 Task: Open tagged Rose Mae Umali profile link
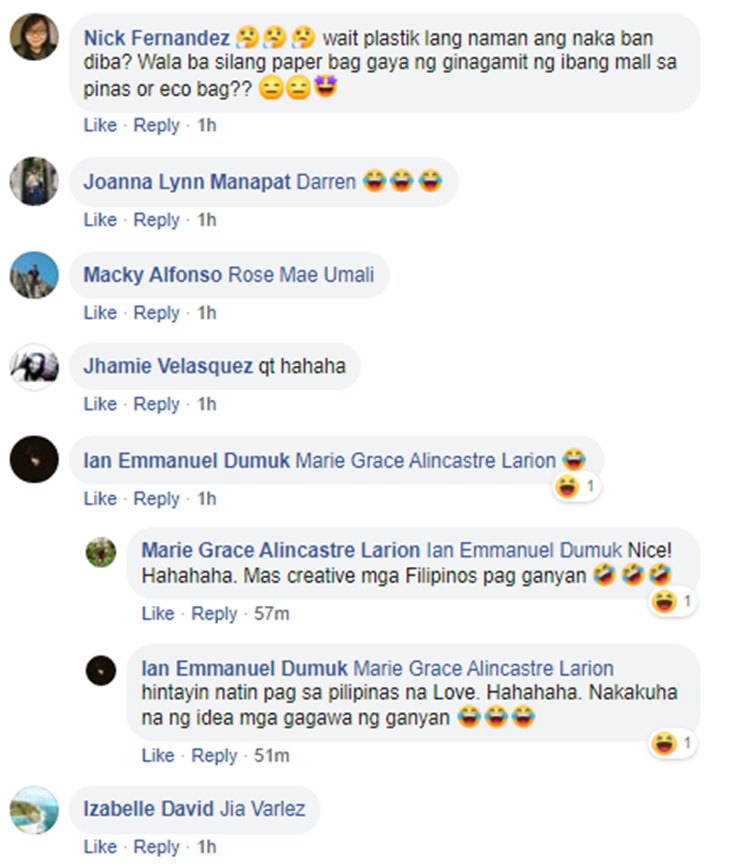pos(301,275)
